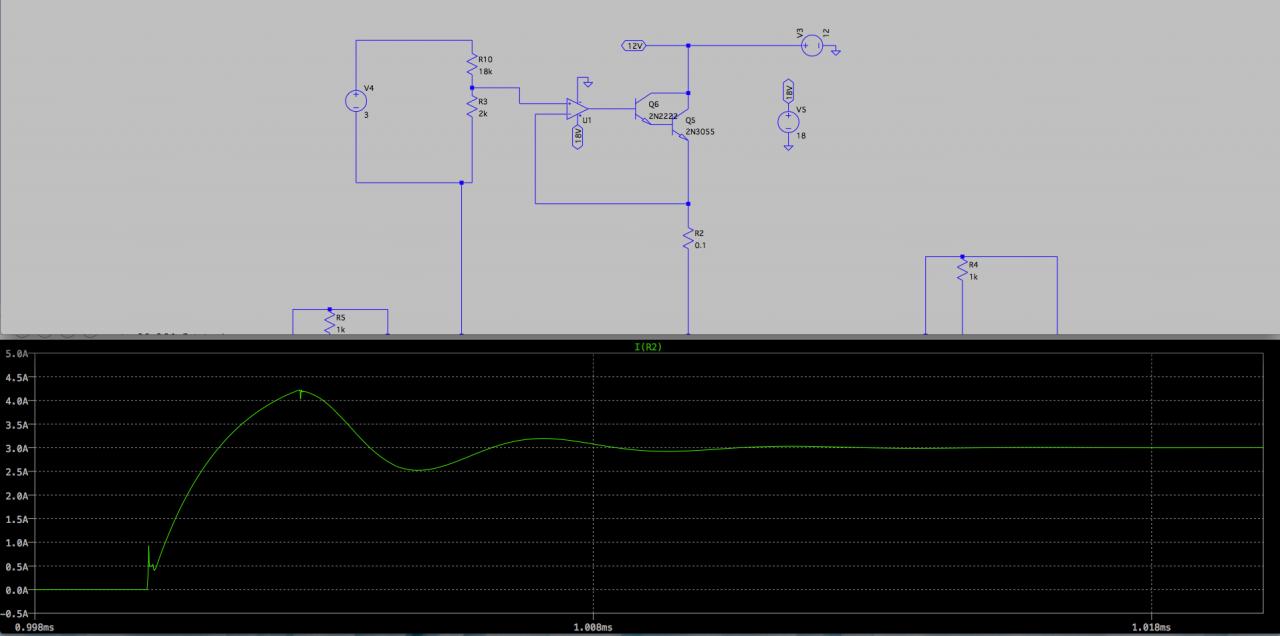Screen dimensions: 1280x636
Task: Click the 3.0A y-axis label
Action: [16, 448]
